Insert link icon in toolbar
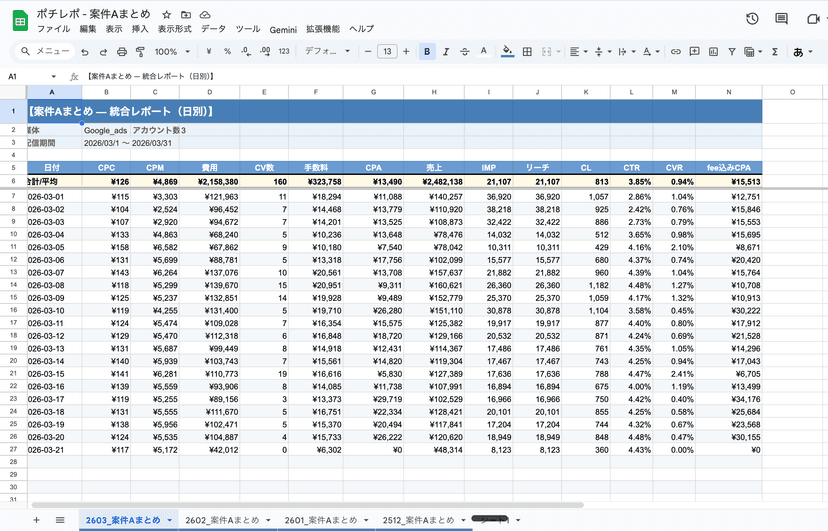The image size is (828, 531). pyautogui.click(x=675, y=51)
